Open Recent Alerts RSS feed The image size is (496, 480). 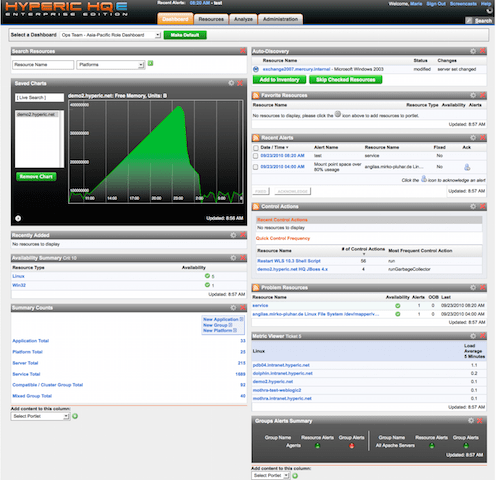point(256,138)
